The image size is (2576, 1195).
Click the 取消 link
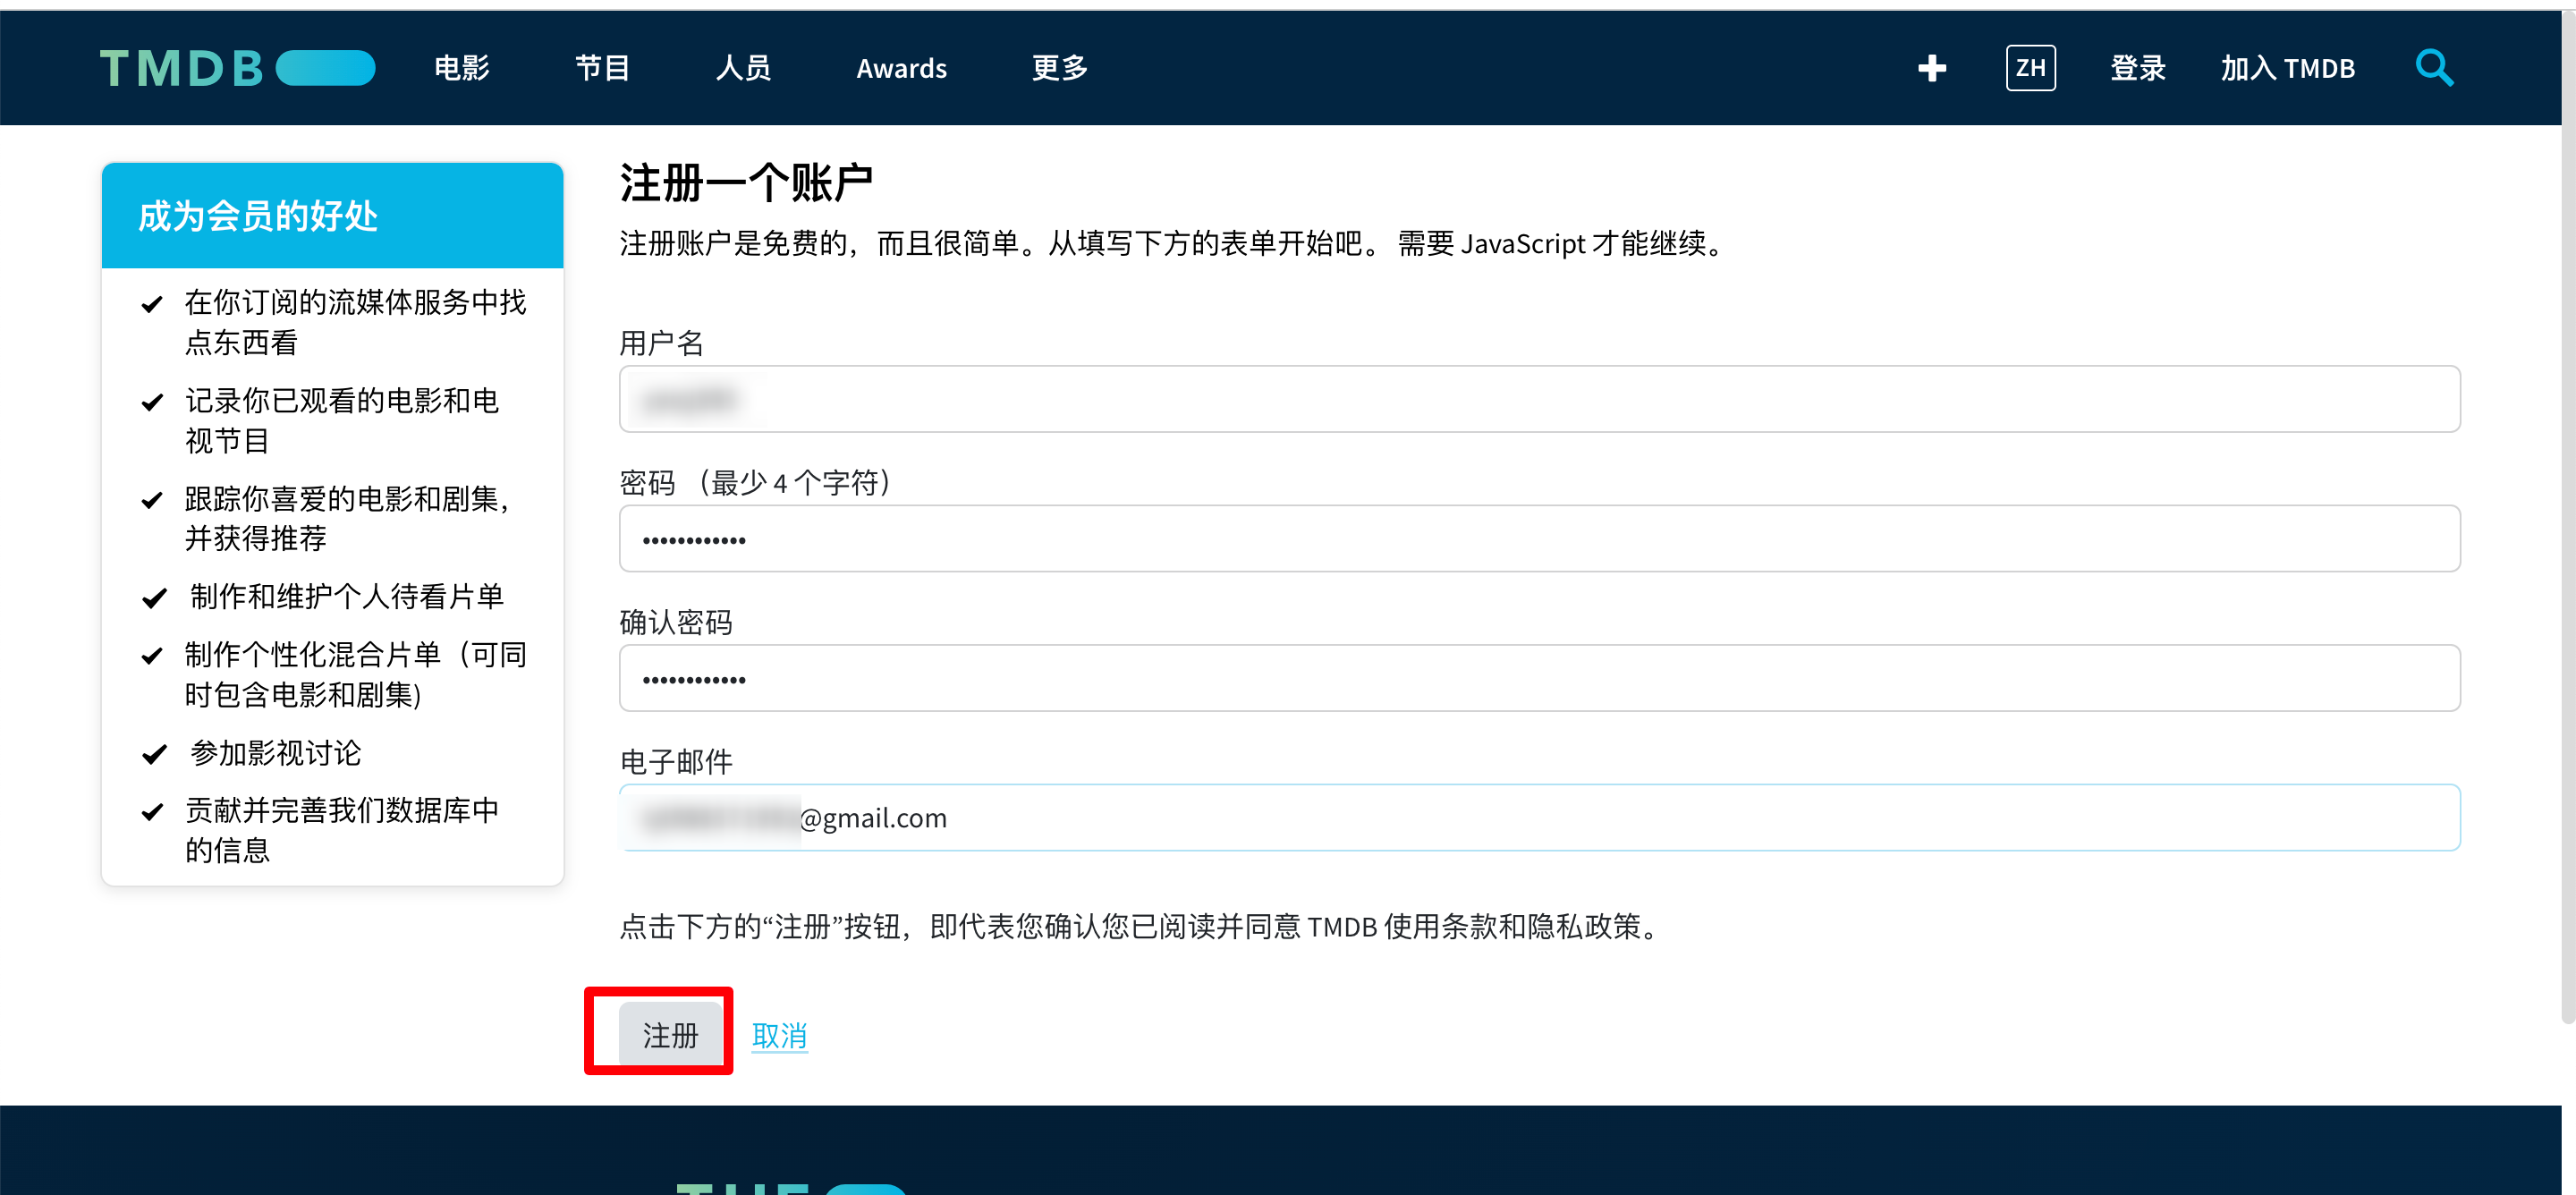click(x=778, y=1035)
